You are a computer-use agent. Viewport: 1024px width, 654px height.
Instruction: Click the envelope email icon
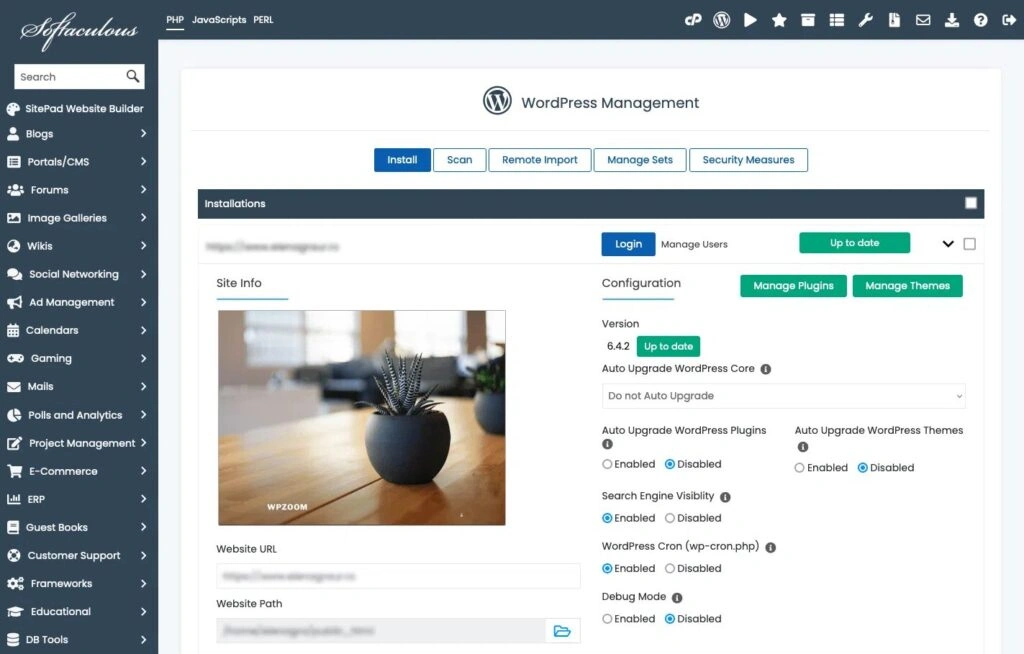pos(923,20)
